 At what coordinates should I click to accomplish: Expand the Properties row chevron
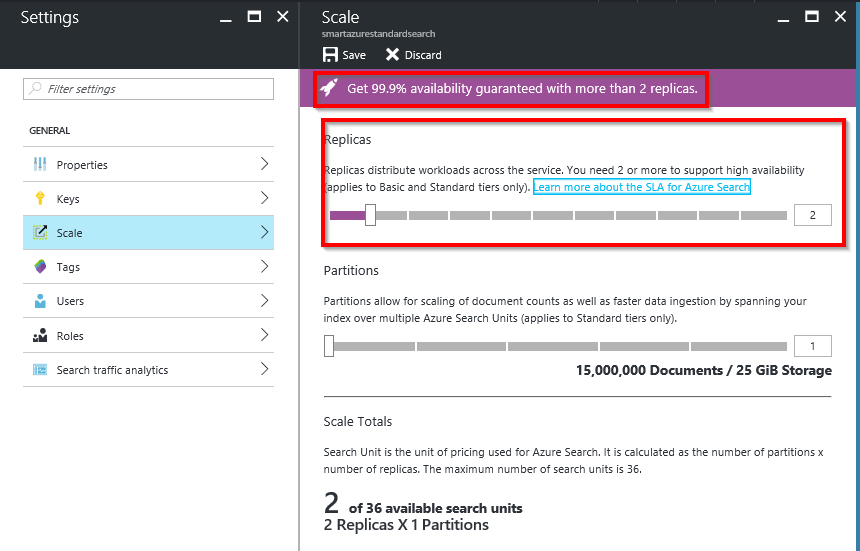264,165
